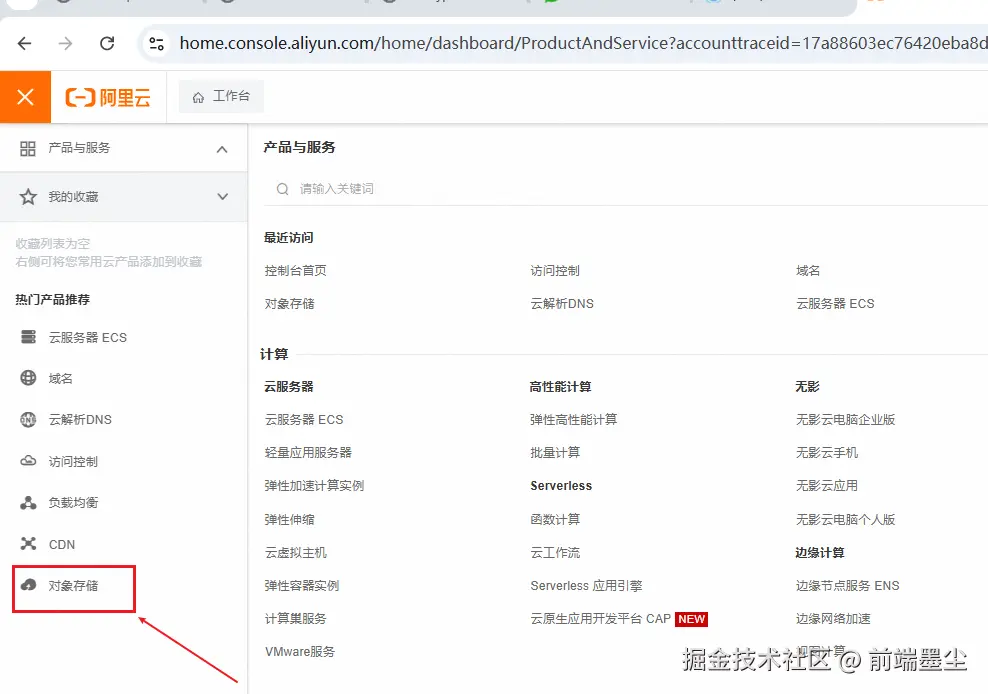The image size is (988, 694).
Task: Open 无影云手机
Action: [827, 453]
